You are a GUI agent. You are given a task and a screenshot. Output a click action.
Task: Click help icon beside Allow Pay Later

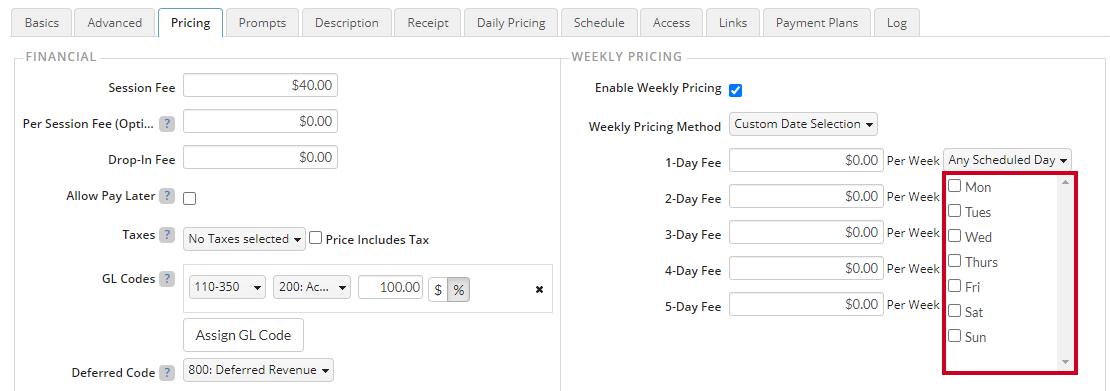click(166, 196)
